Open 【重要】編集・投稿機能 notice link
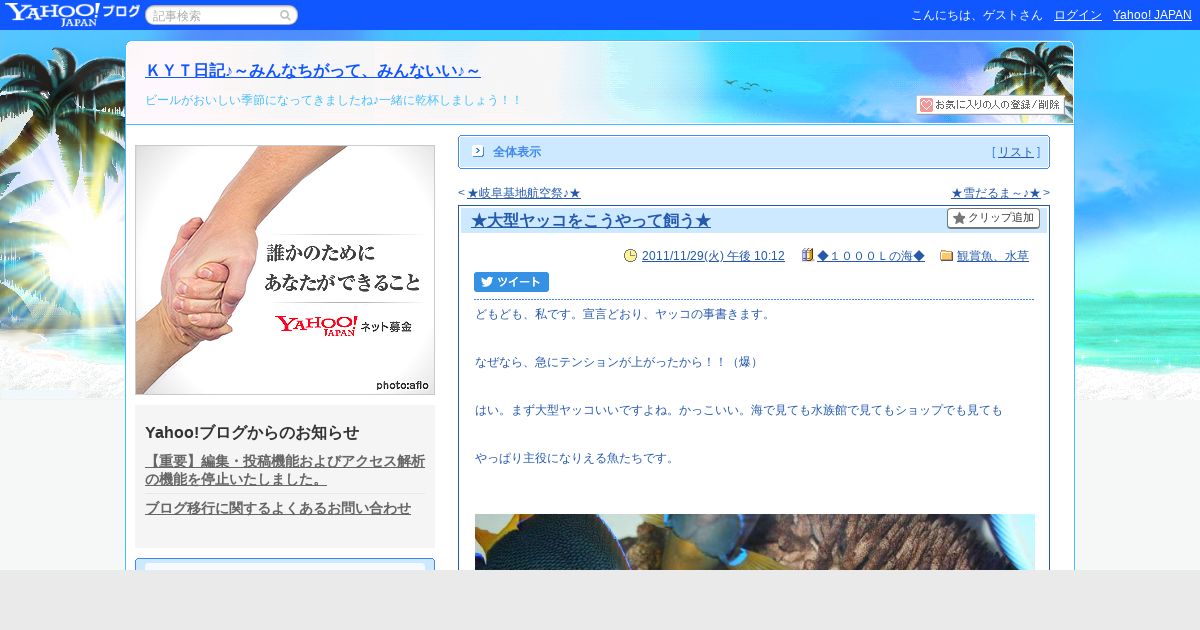Viewport: 1200px width, 630px height. coord(285,470)
